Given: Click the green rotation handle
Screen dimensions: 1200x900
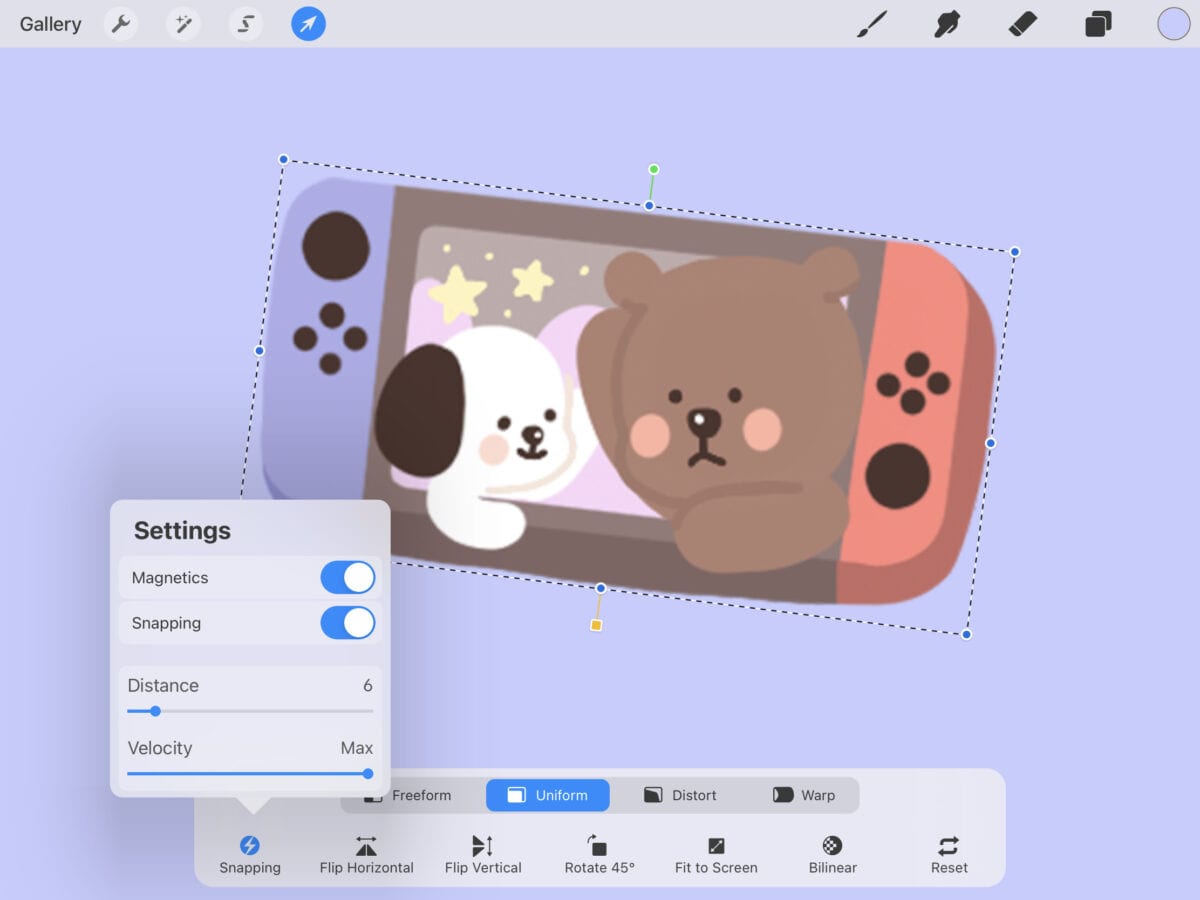Looking at the screenshot, I should pyautogui.click(x=653, y=170).
